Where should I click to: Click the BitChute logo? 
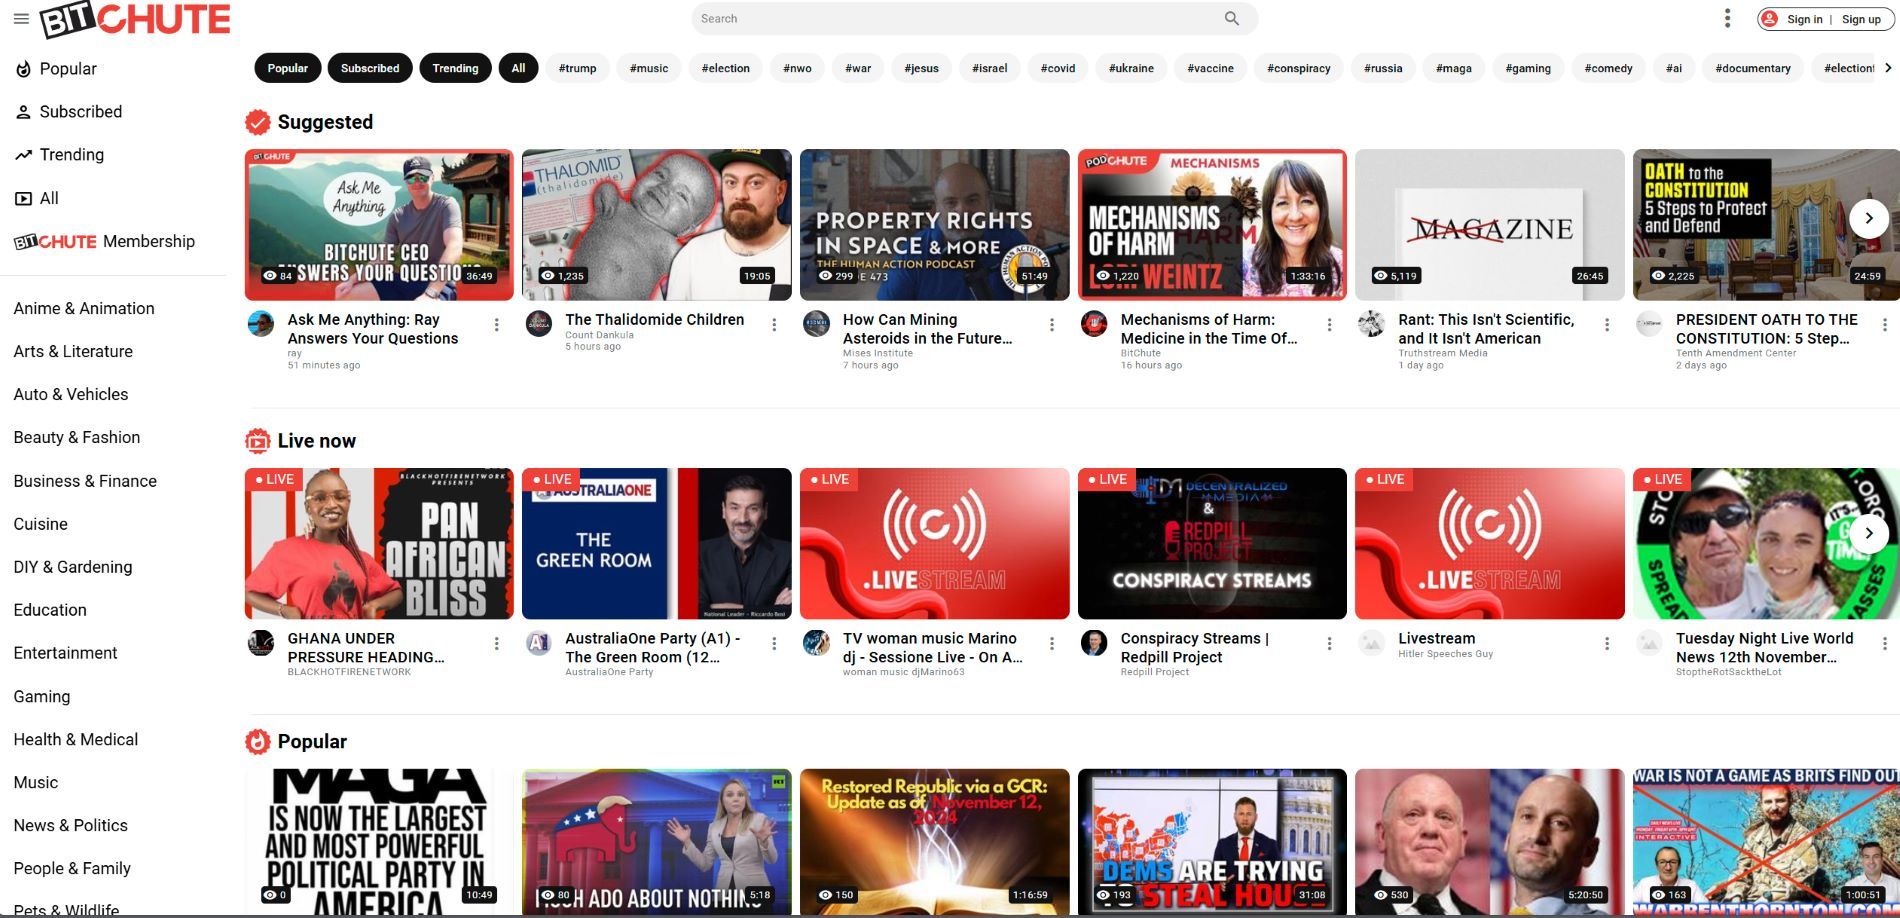[135, 19]
